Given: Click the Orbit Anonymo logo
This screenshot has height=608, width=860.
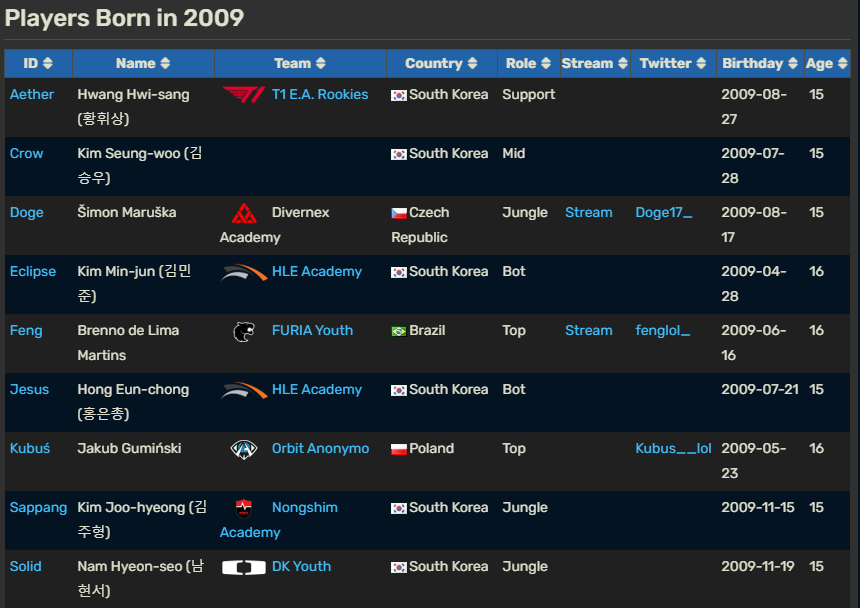Looking at the screenshot, I should point(244,449).
